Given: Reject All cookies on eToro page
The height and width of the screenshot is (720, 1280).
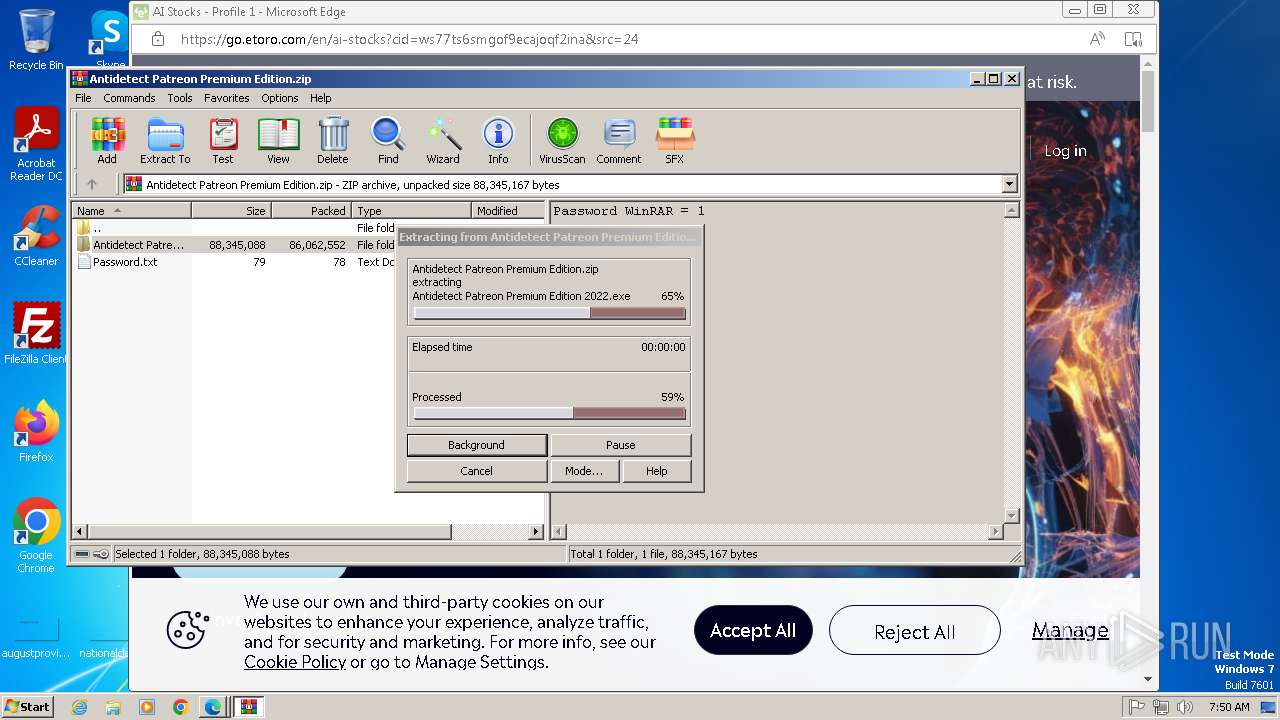Looking at the screenshot, I should coord(914,631).
